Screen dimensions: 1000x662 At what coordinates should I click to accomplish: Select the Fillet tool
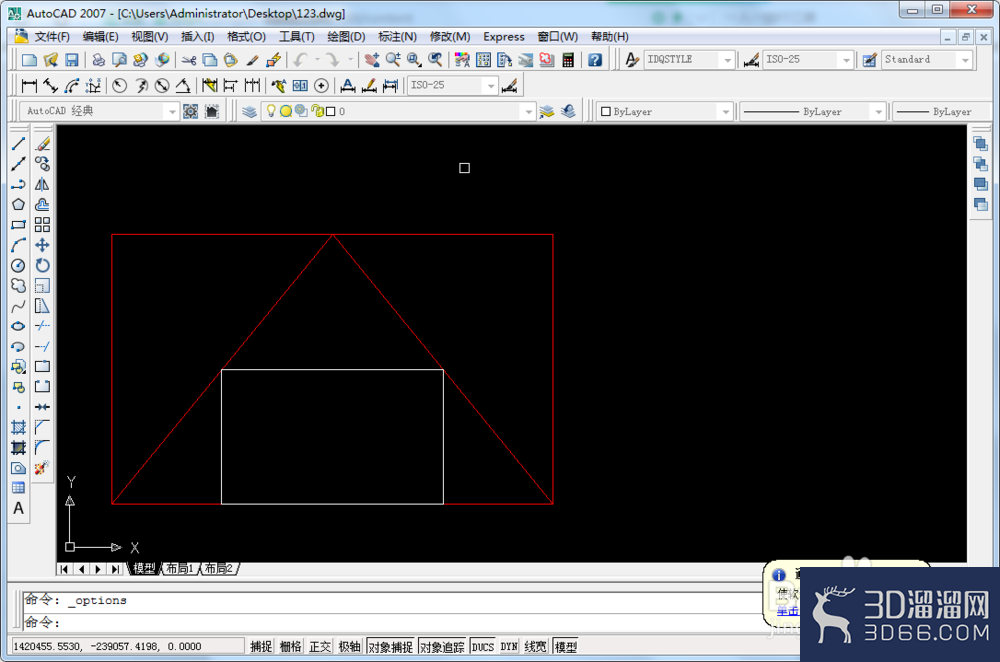(42, 448)
